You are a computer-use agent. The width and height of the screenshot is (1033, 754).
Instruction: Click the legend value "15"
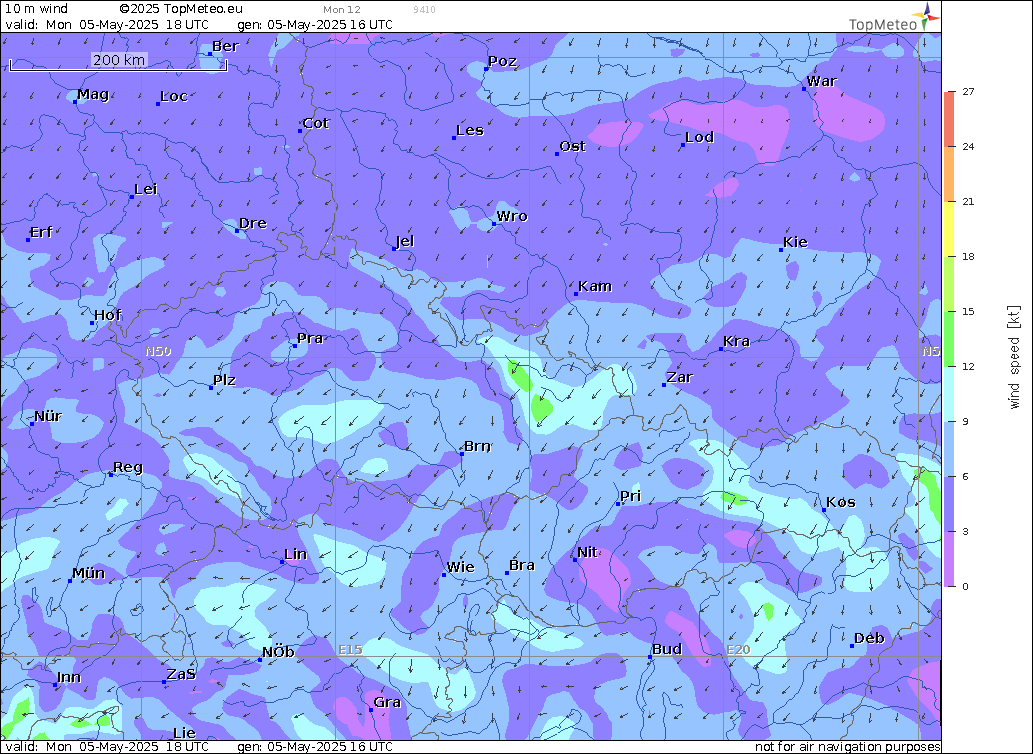click(x=968, y=311)
